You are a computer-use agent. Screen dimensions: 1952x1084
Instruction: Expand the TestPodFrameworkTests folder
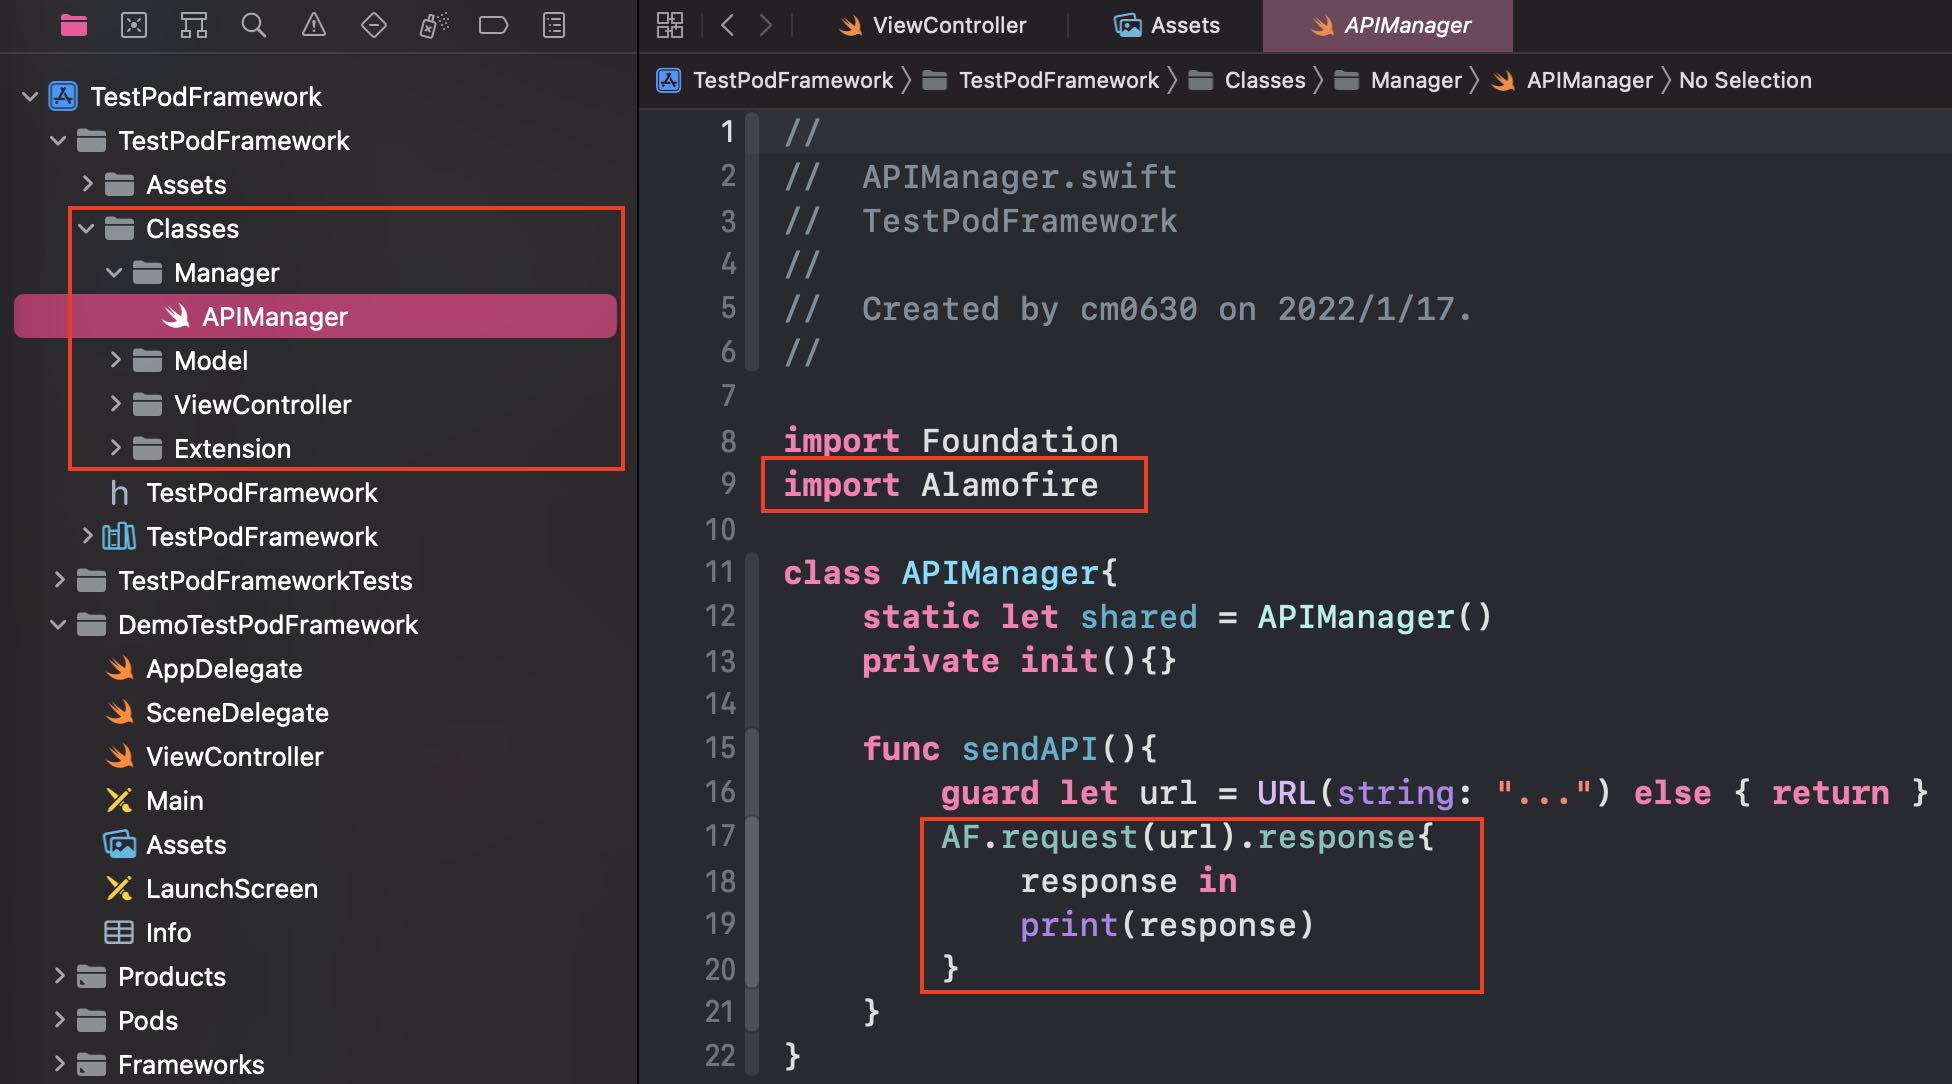(59, 580)
